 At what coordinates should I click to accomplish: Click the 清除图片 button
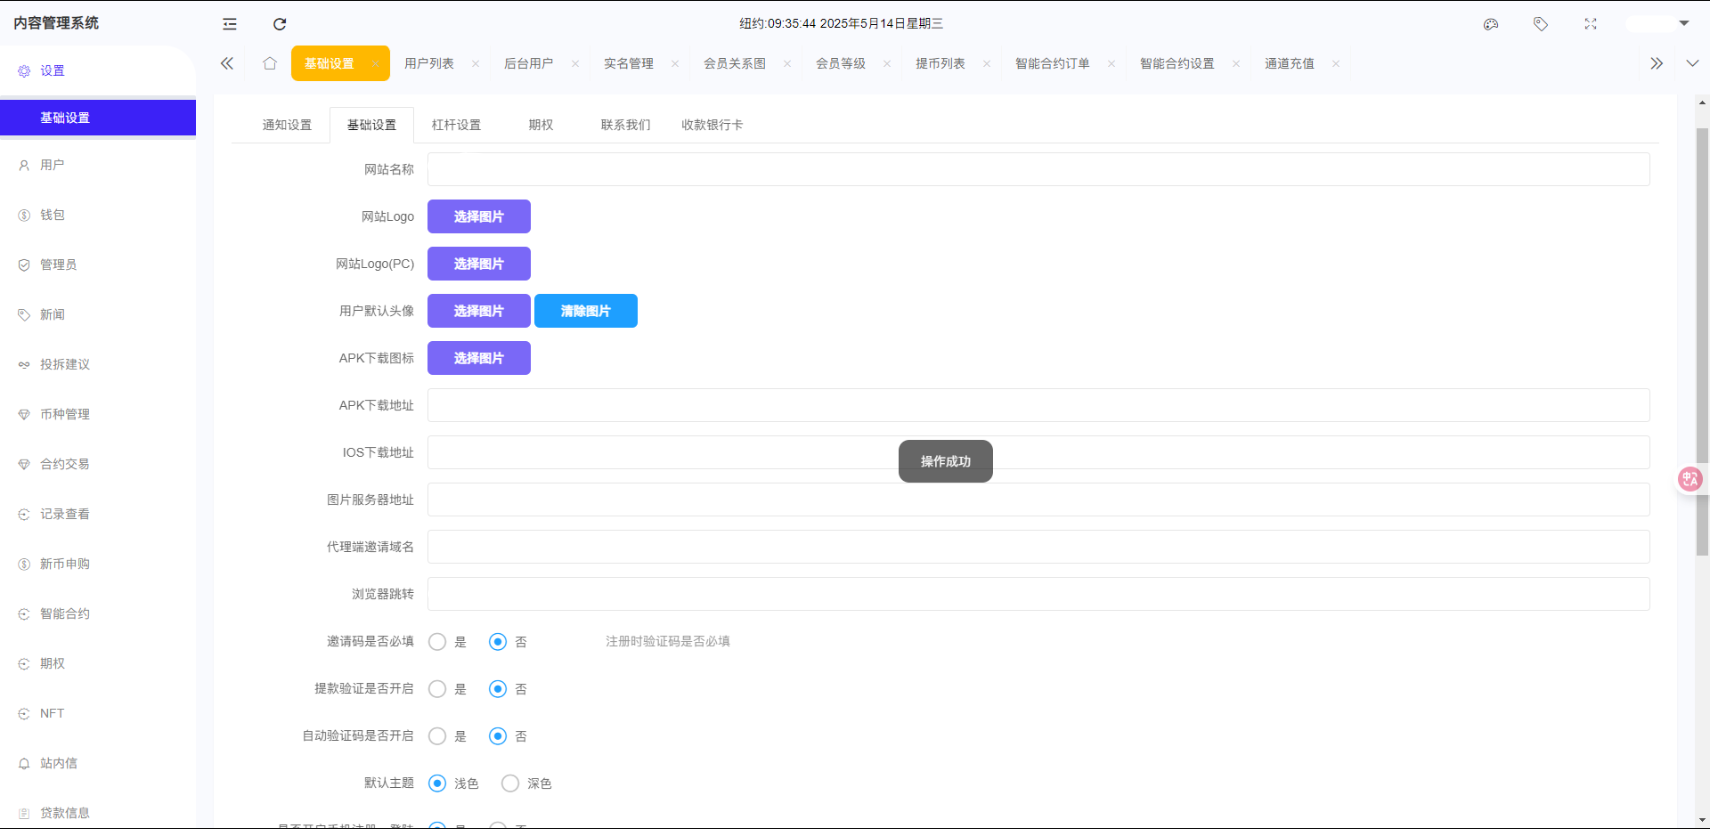point(586,311)
